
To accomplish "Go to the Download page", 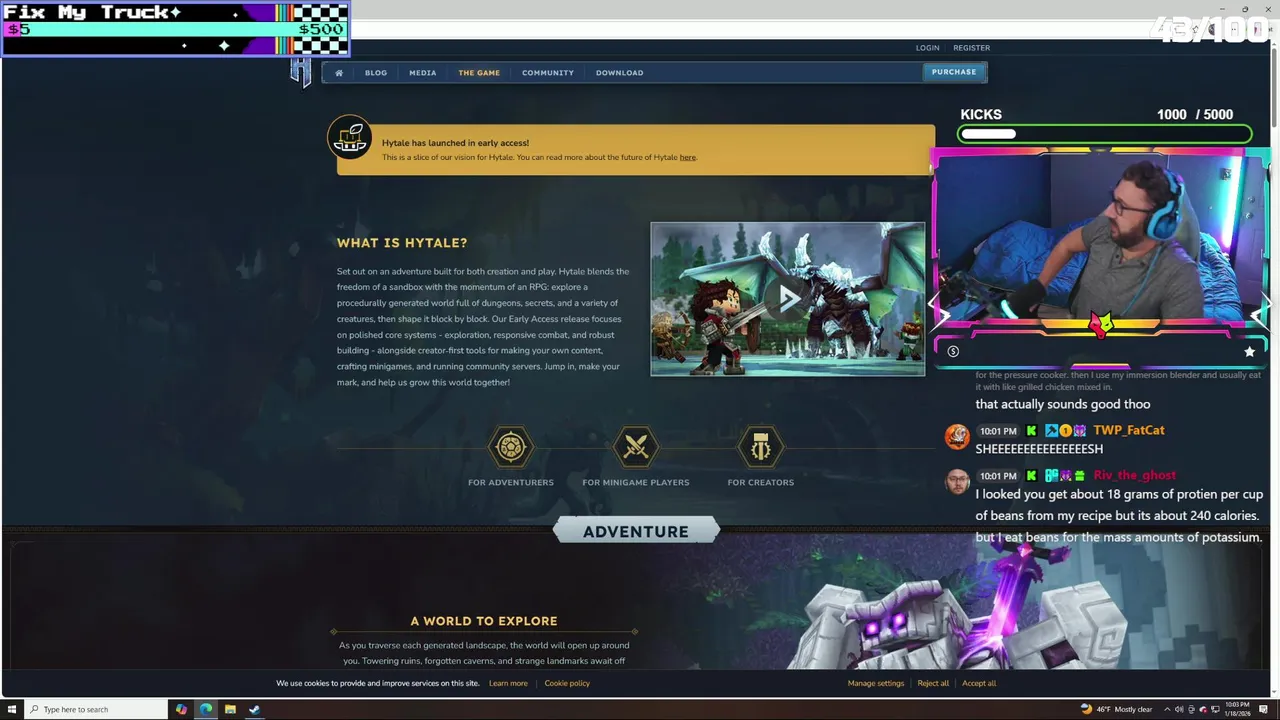I will [619, 72].
